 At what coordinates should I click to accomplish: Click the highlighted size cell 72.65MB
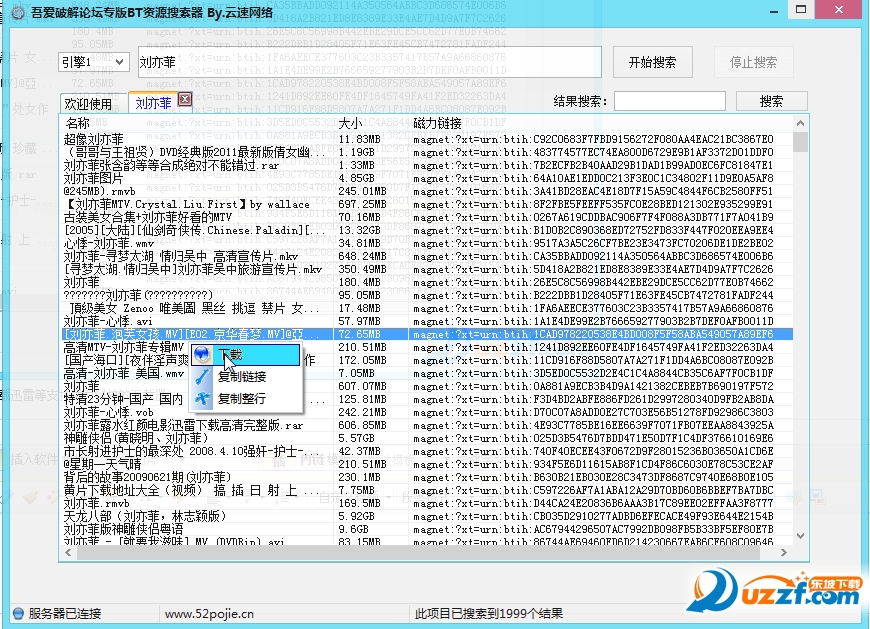point(359,334)
